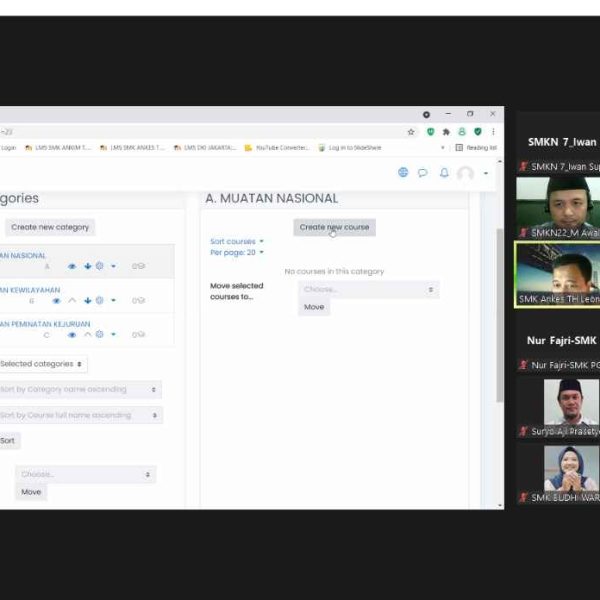
Task: Open the Log in to SlideShare bookmark
Action: pos(350,148)
